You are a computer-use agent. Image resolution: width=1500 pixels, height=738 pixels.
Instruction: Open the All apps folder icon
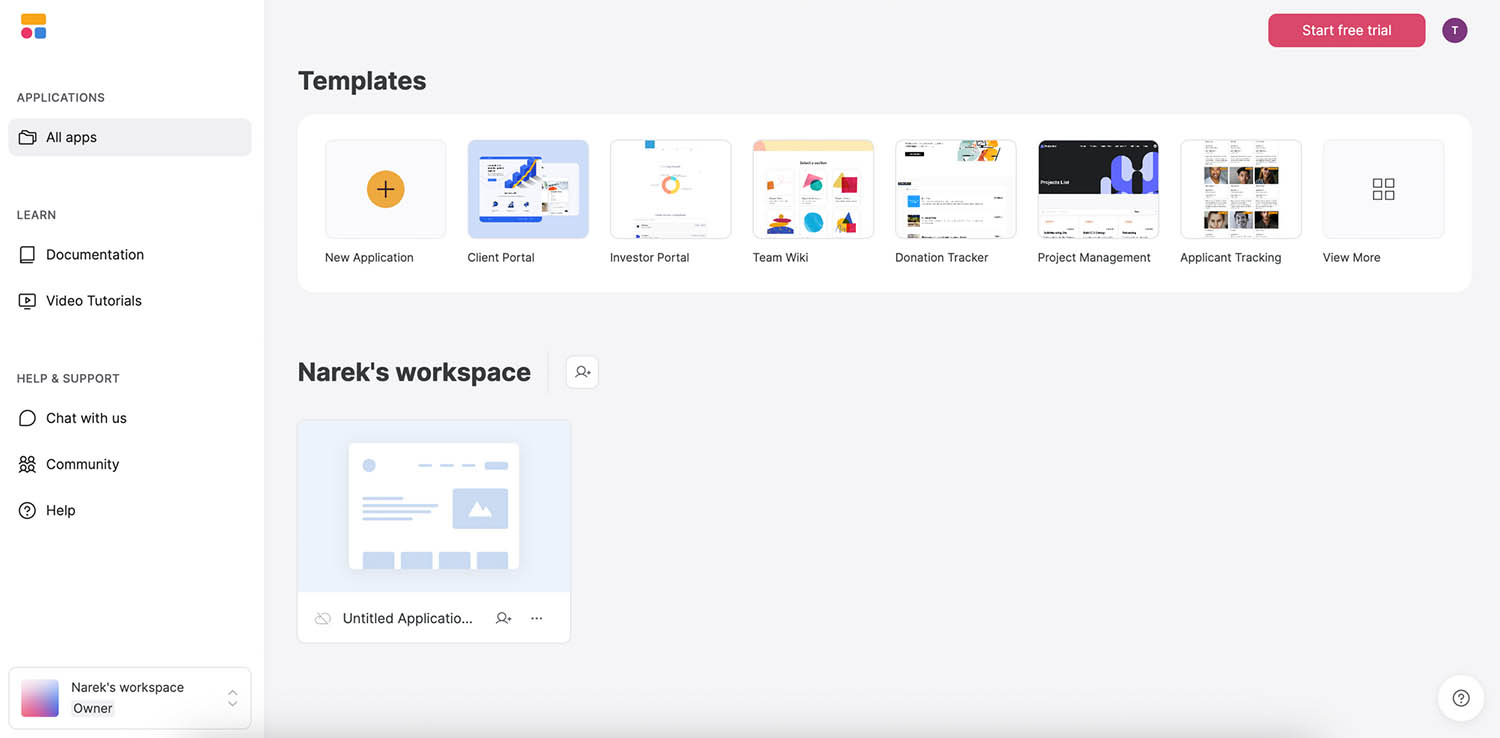tap(27, 137)
